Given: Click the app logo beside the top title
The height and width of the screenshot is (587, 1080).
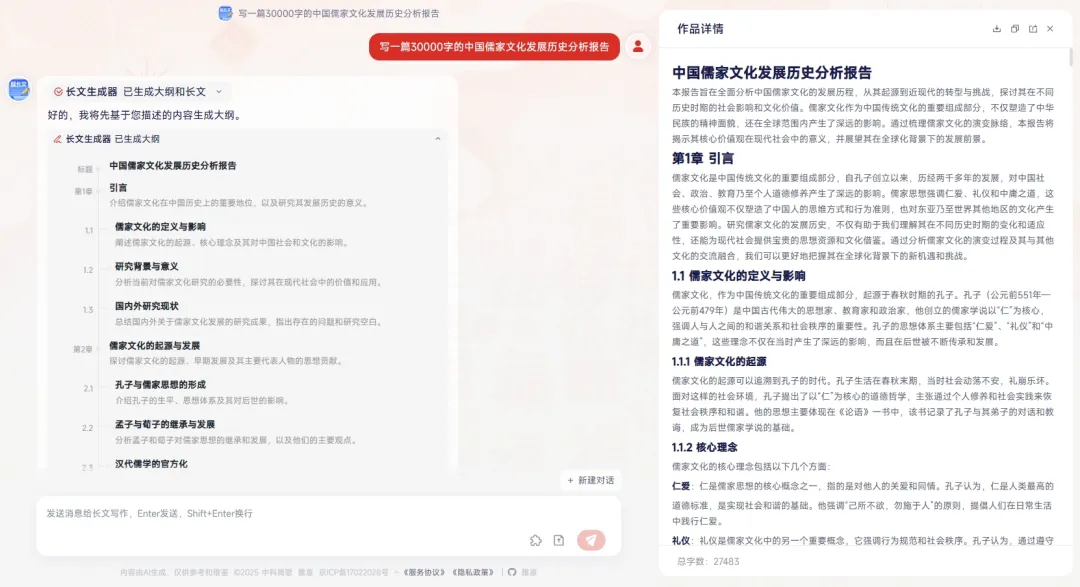Looking at the screenshot, I should pos(225,13).
